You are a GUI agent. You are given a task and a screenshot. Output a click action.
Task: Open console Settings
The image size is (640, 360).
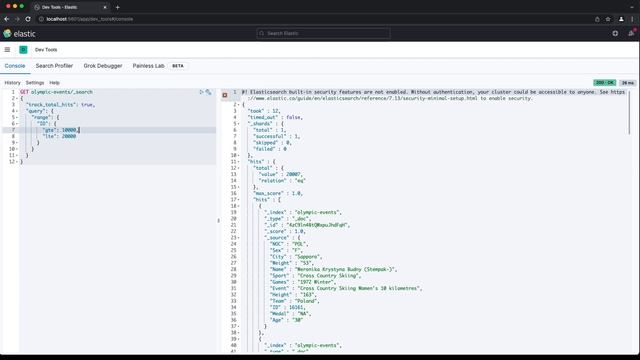click(35, 83)
